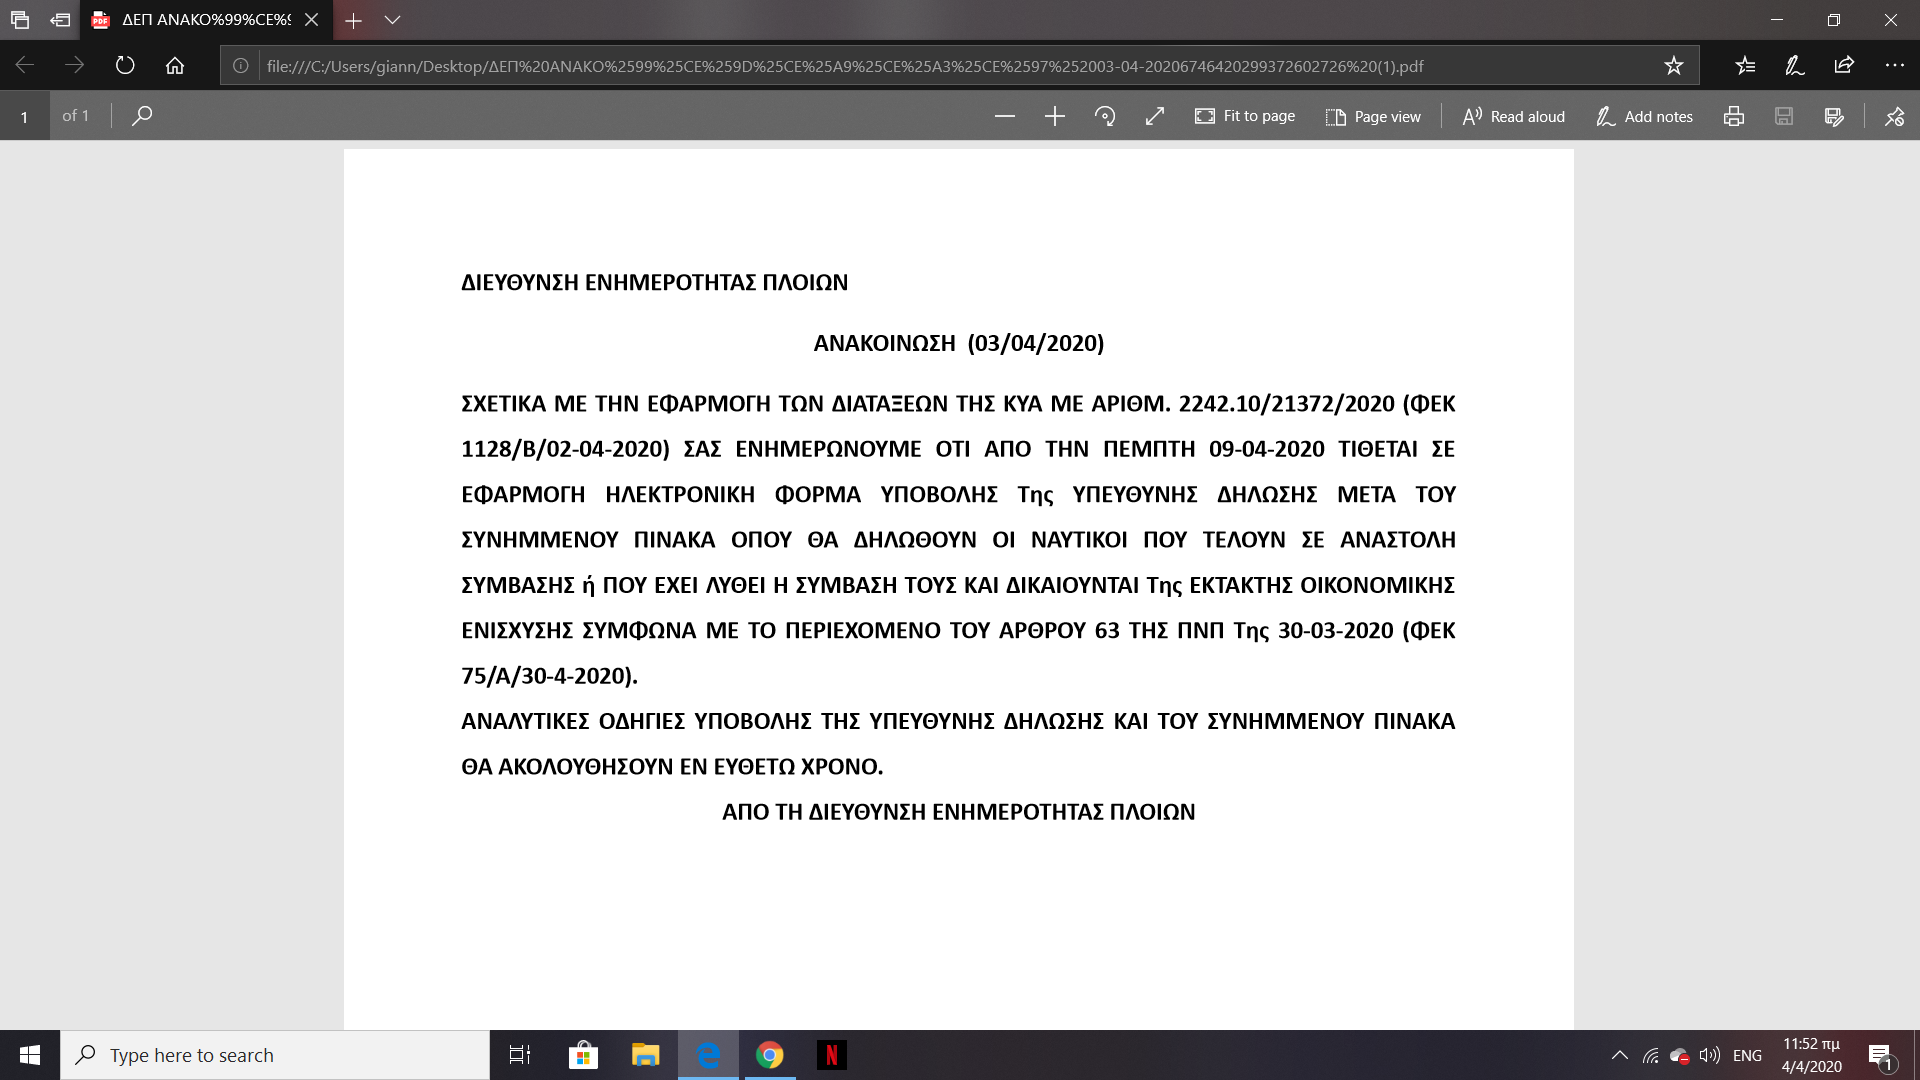The image size is (1920, 1080).
Task: Zoom out of the PDF
Action: pyautogui.click(x=1005, y=116)
